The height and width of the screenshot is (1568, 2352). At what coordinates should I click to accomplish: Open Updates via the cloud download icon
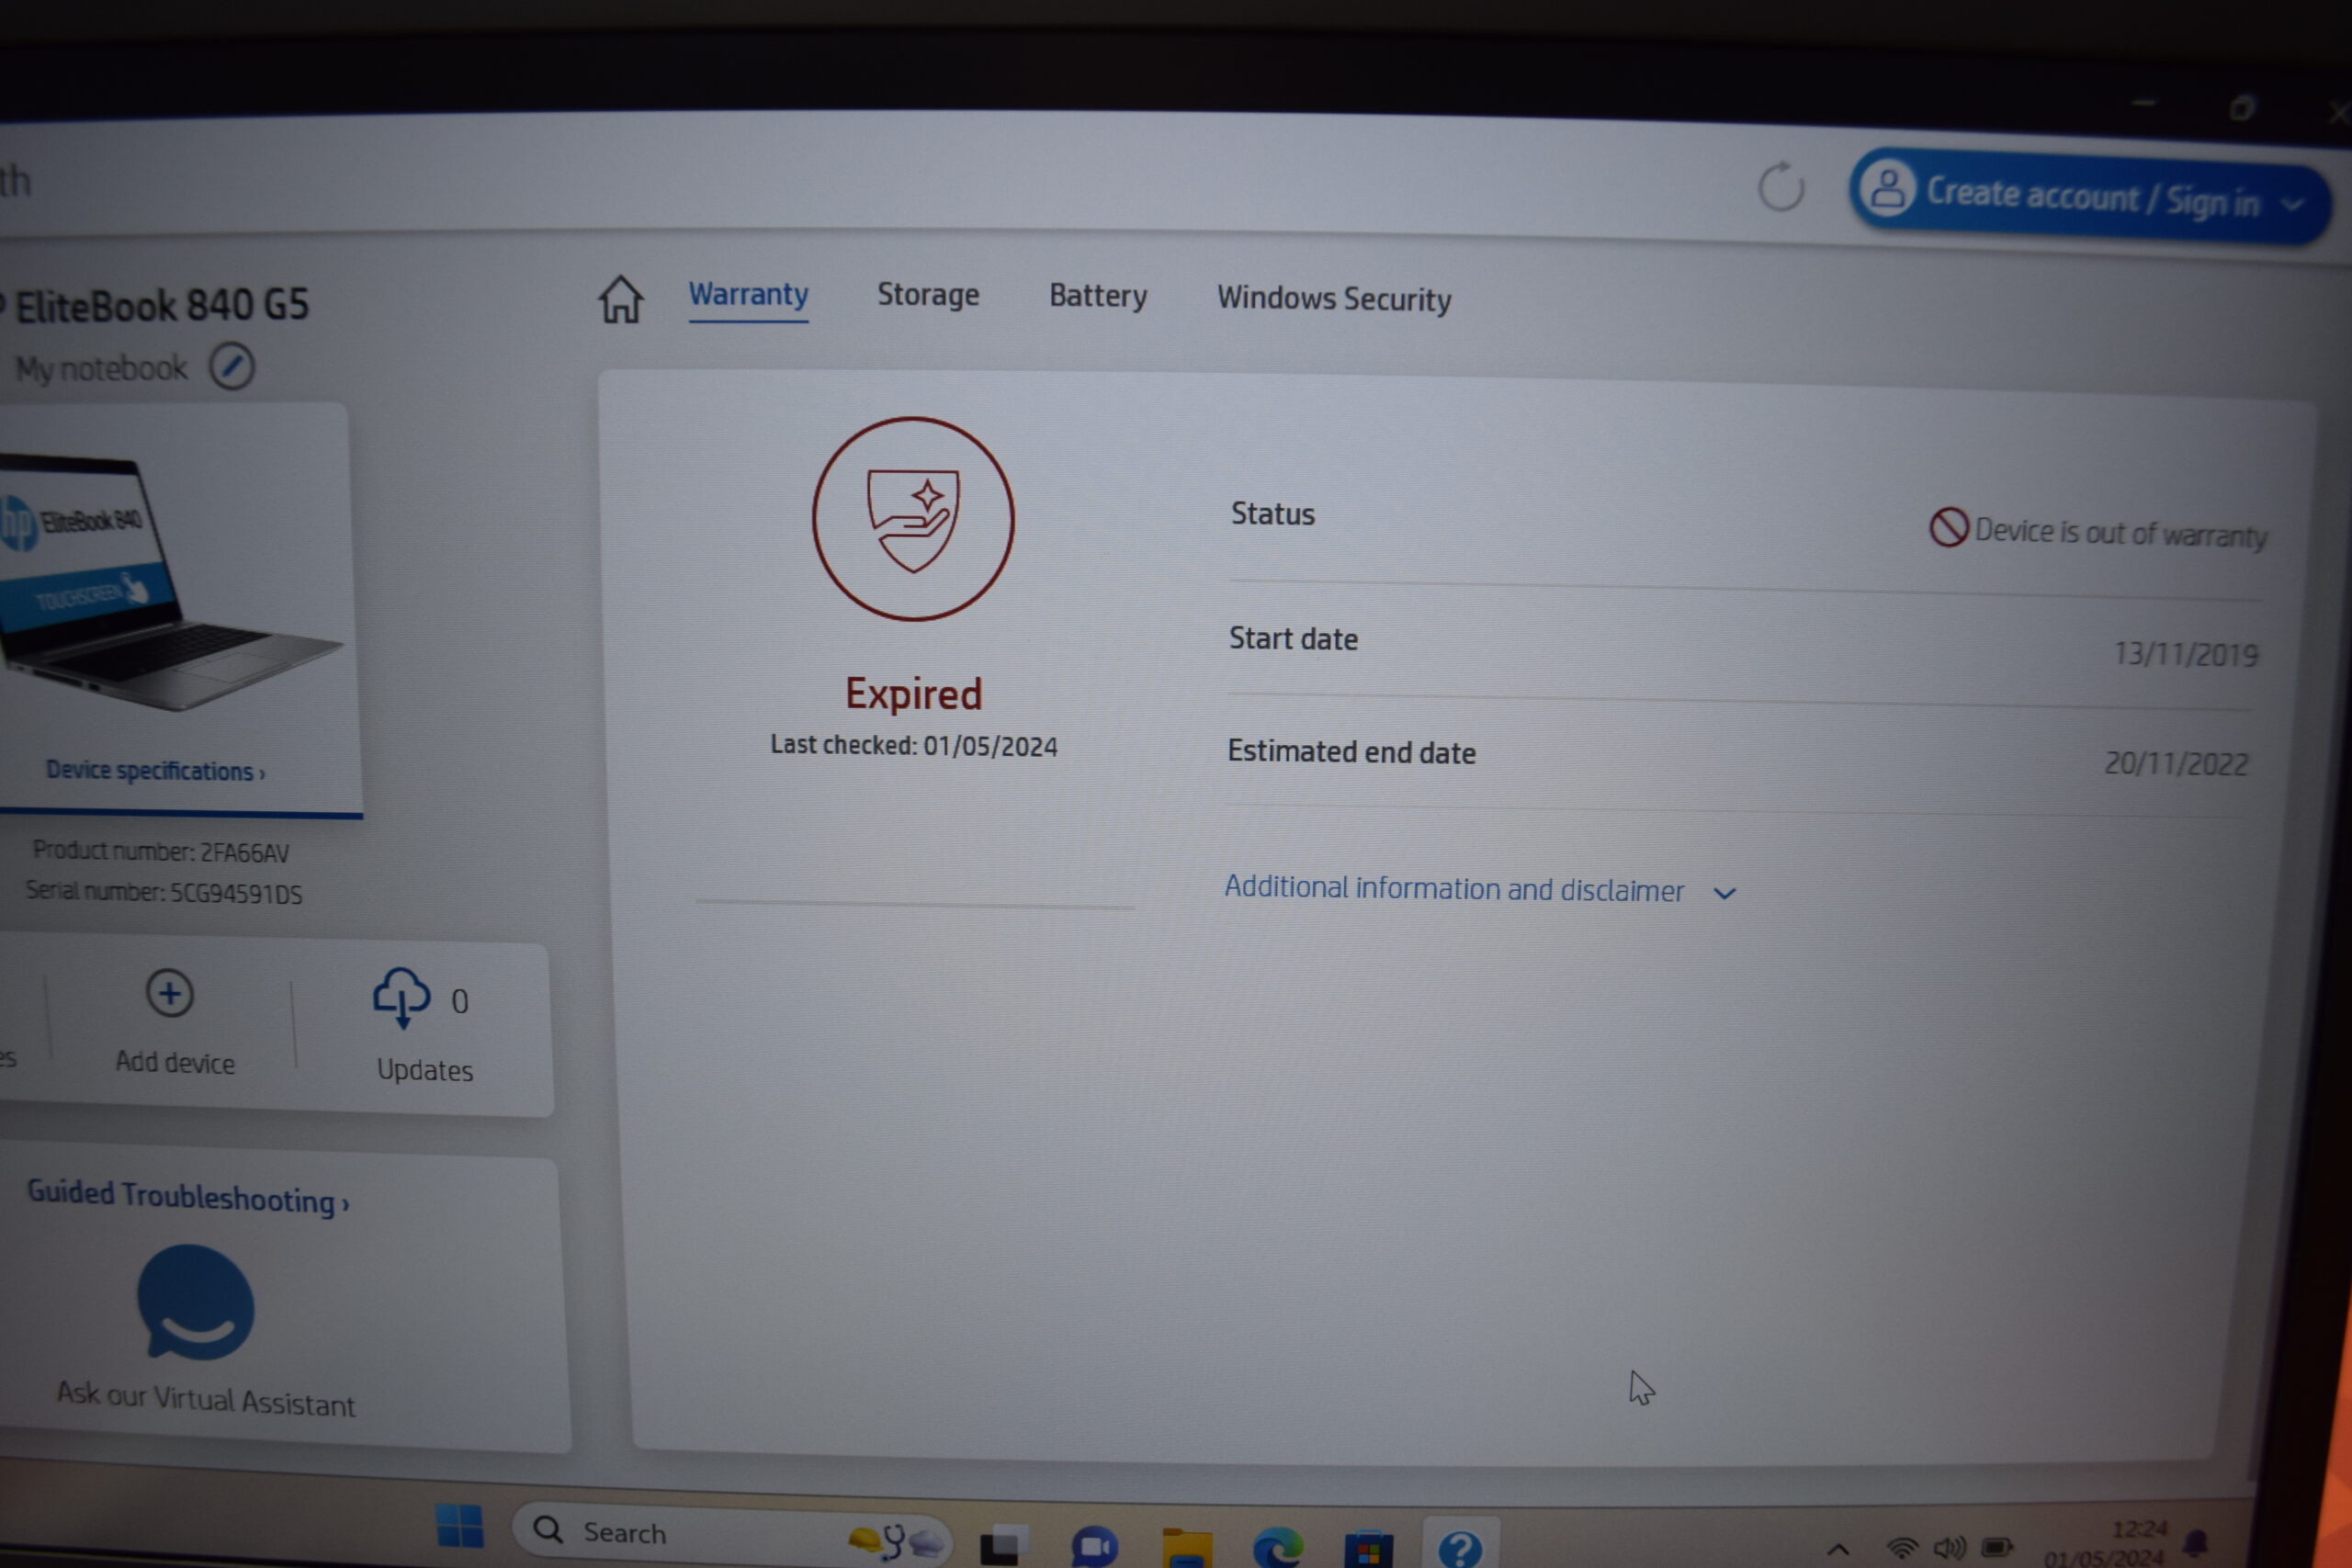(x=401, y=997)
